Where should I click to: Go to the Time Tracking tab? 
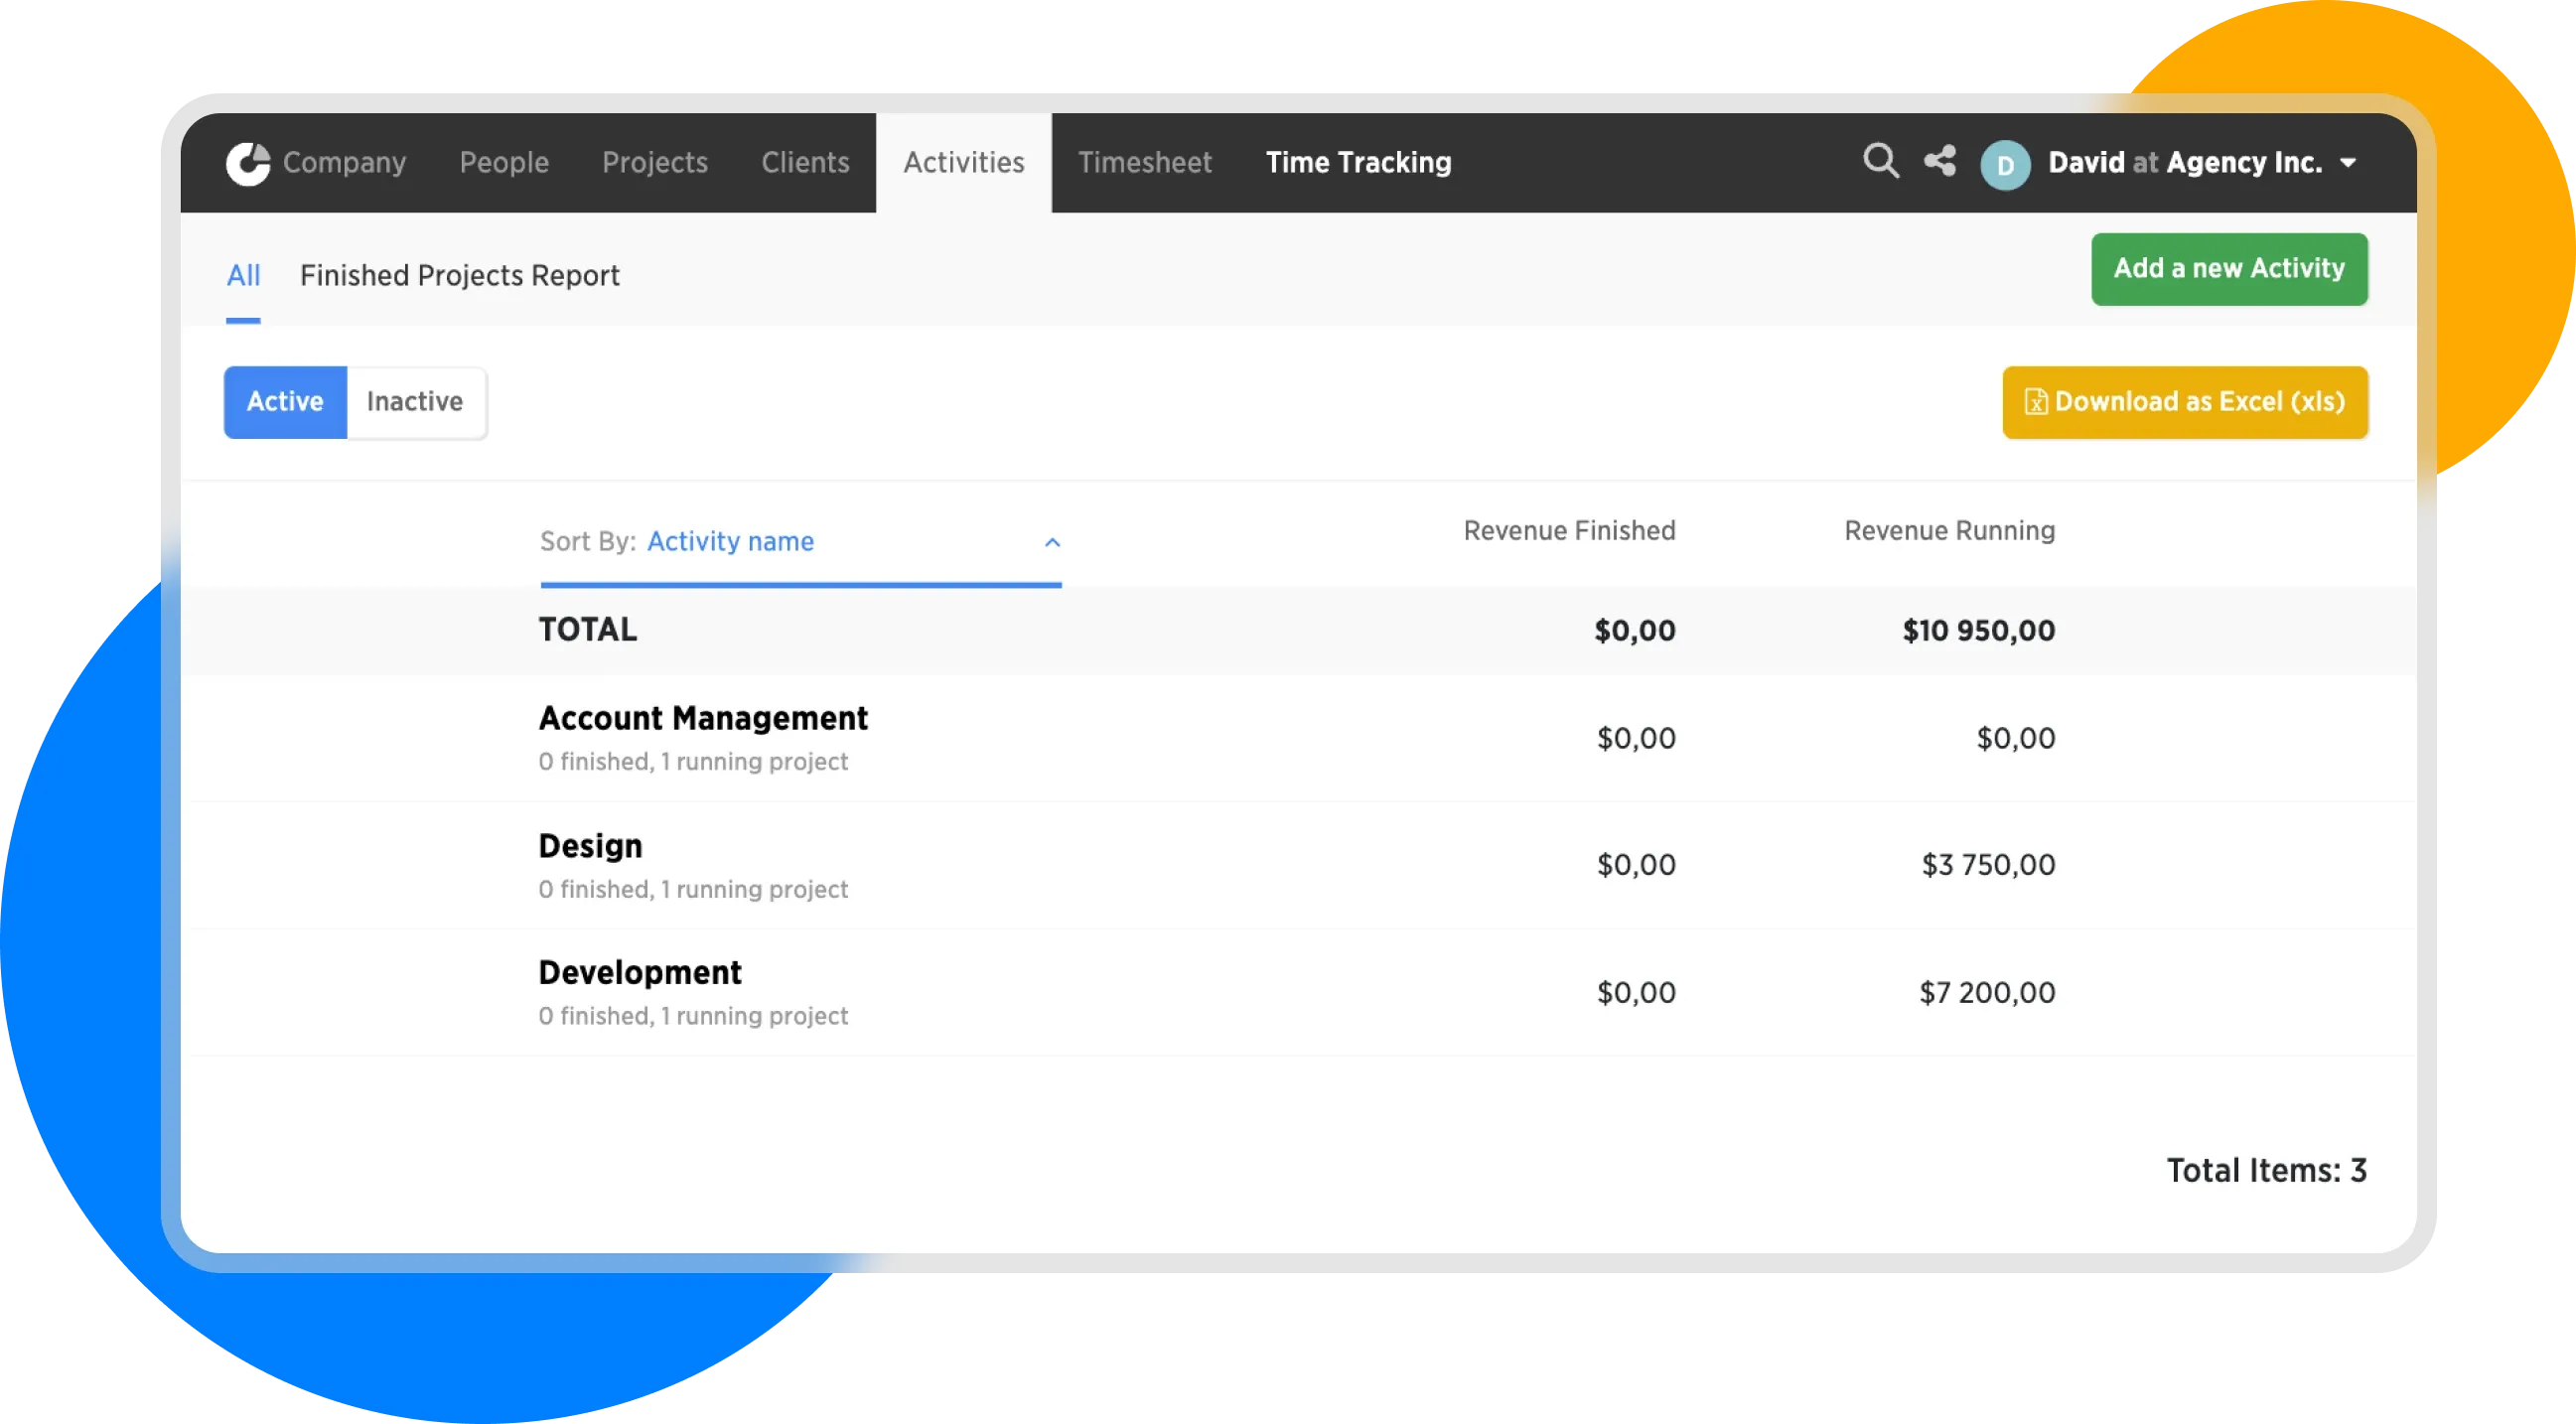1358,163
